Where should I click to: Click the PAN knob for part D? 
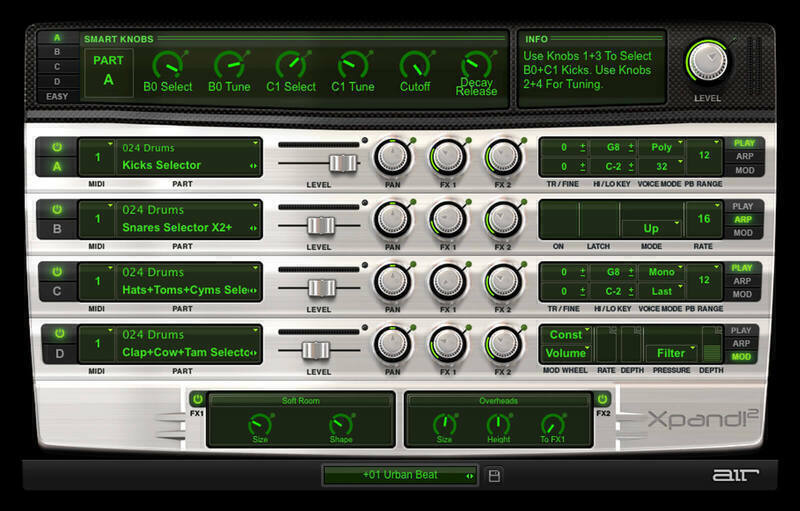393,344
